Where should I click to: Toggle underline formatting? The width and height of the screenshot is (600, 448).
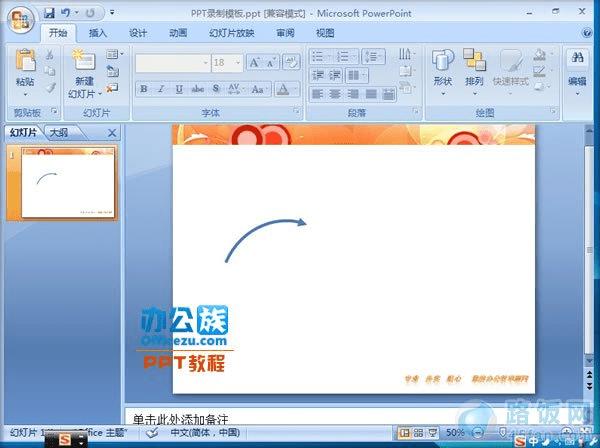click(x=179, y=89)
